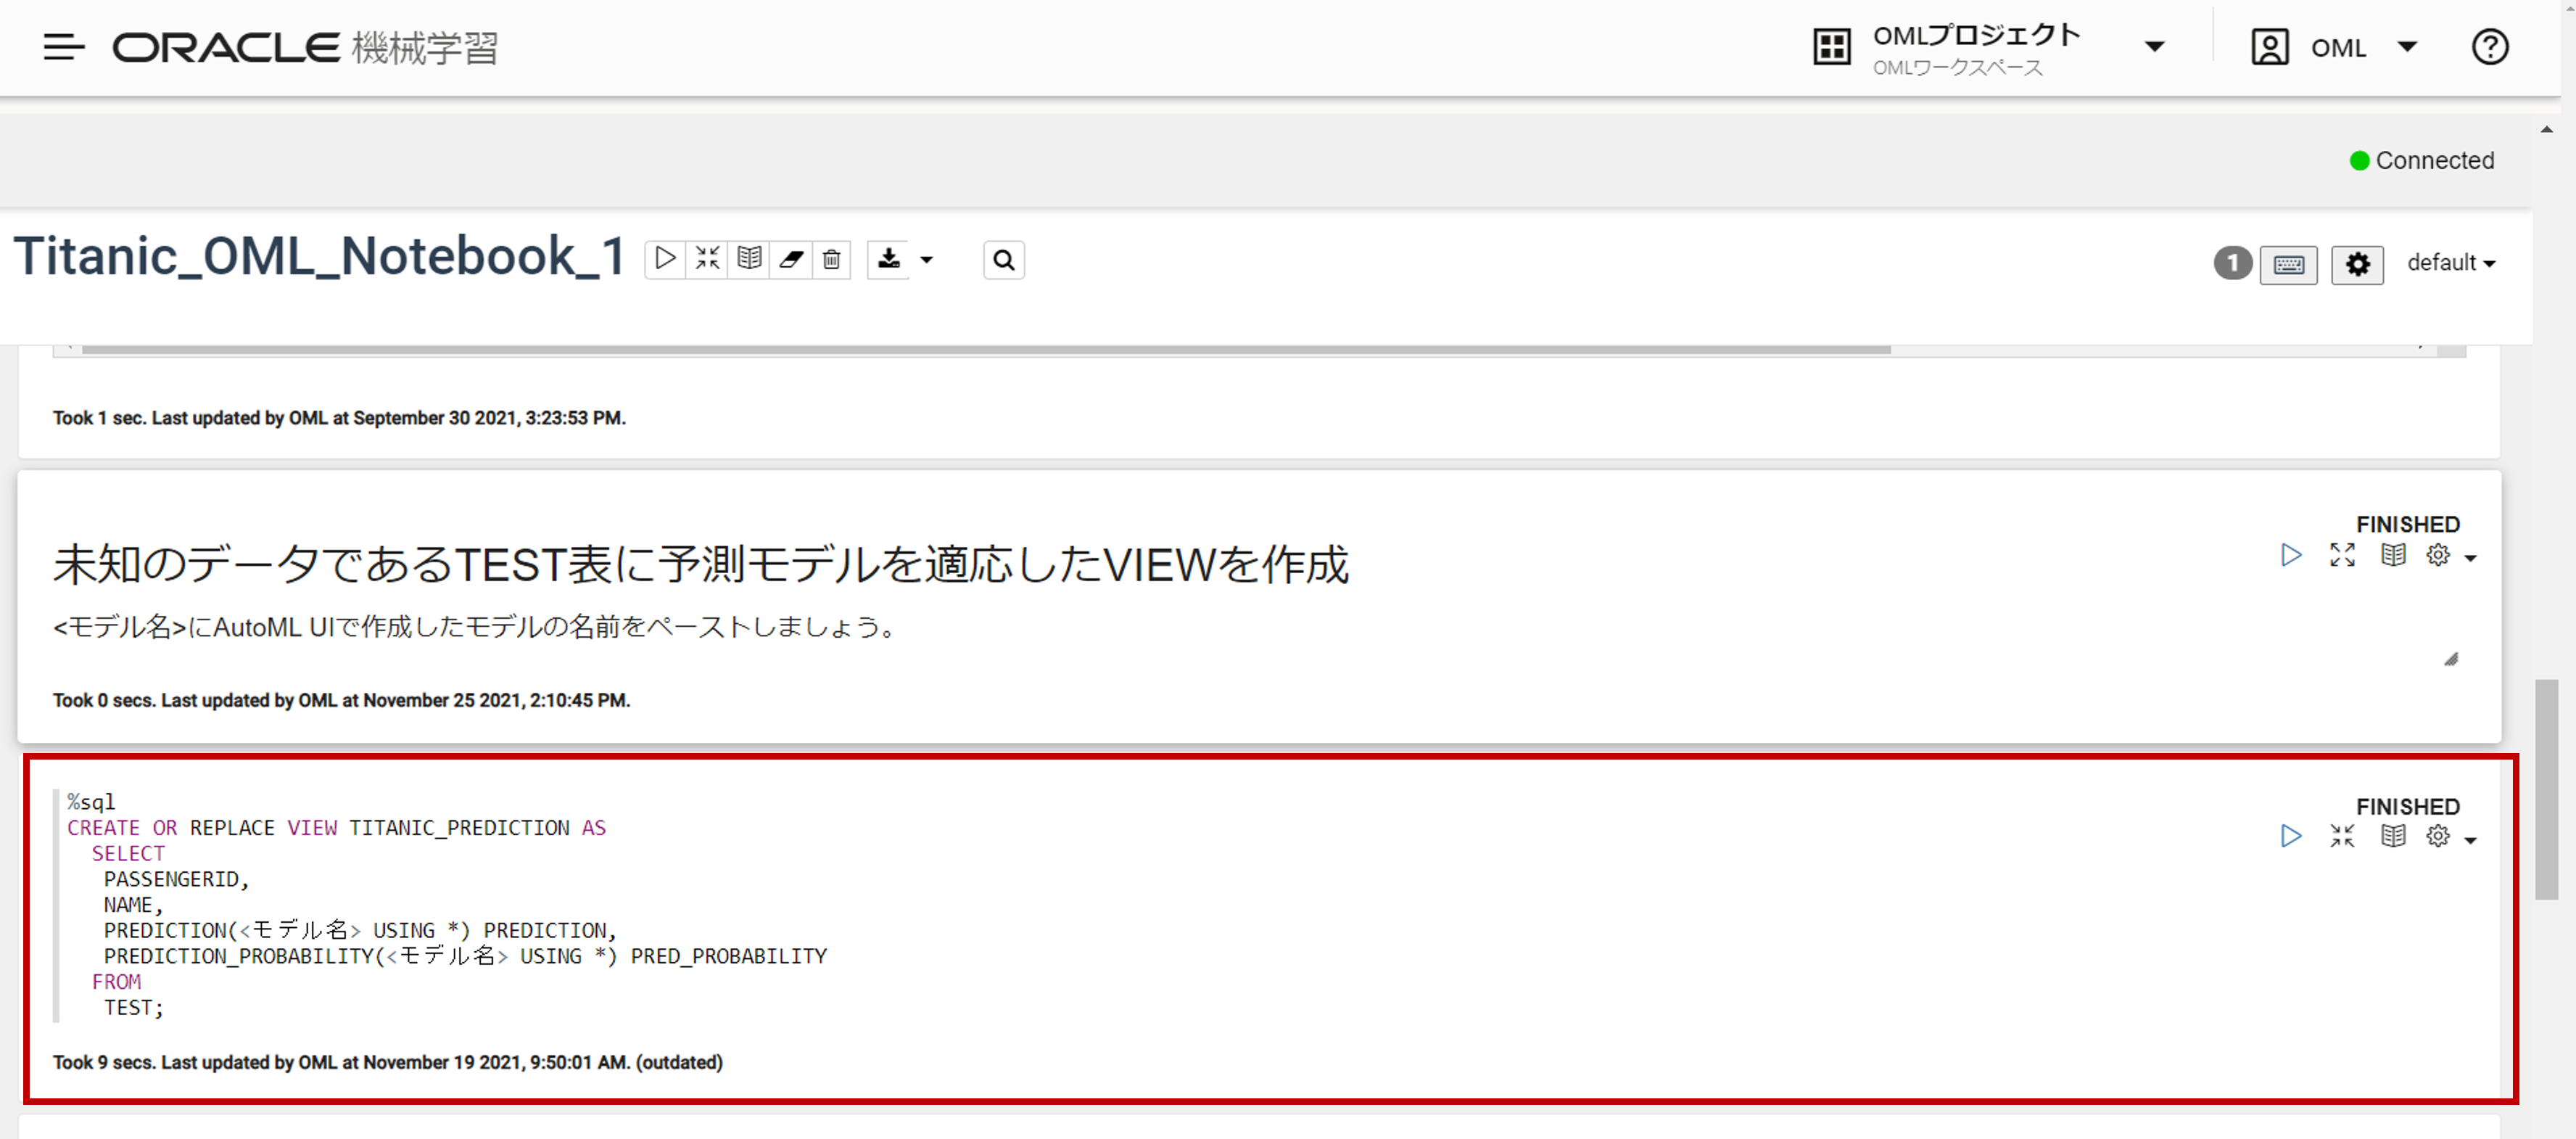Image resolution: width=2576 pixels, height=1139 pixels.
Task: Expand the export notebook dropdown arrow
Action: 927,260
